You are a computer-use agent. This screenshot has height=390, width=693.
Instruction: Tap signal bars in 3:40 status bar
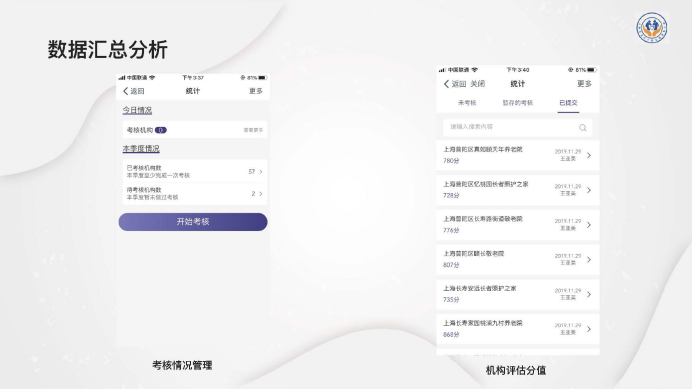pos(442,70)
